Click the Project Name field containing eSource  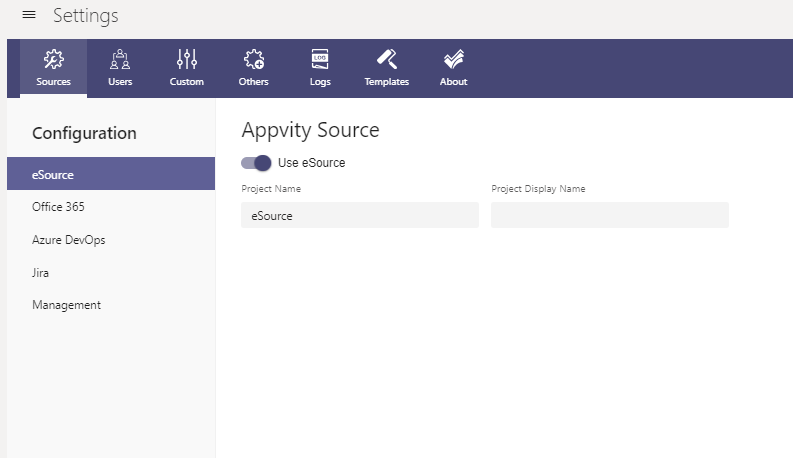359,215
